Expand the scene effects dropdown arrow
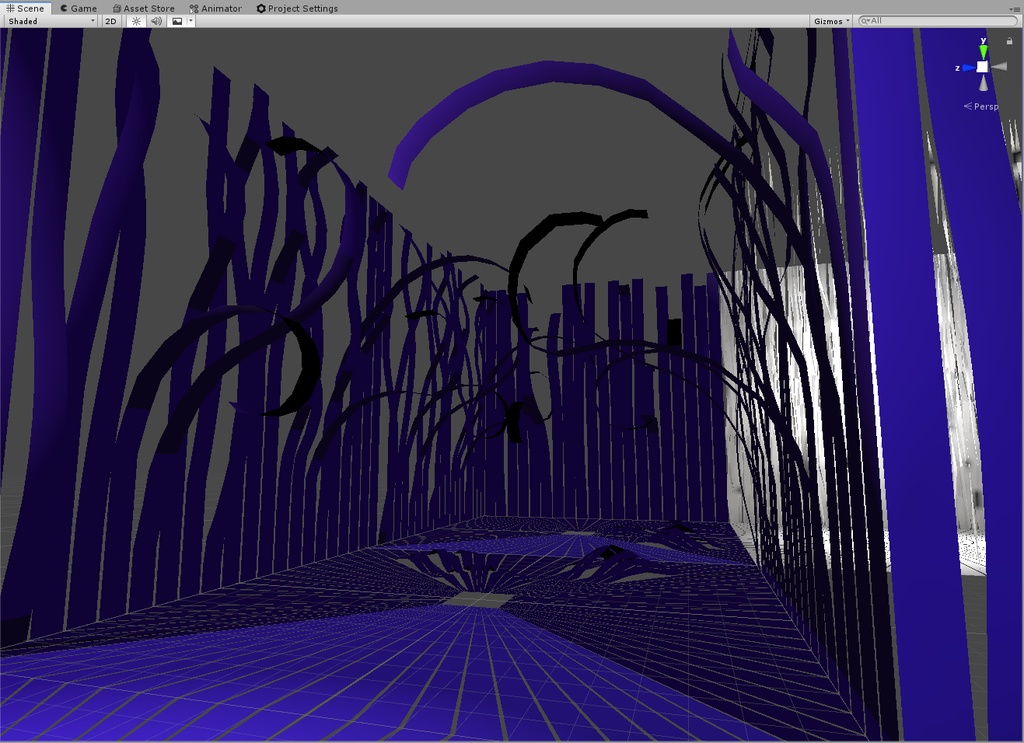The width and height of the screenshot is (1024, 743). 191,21
